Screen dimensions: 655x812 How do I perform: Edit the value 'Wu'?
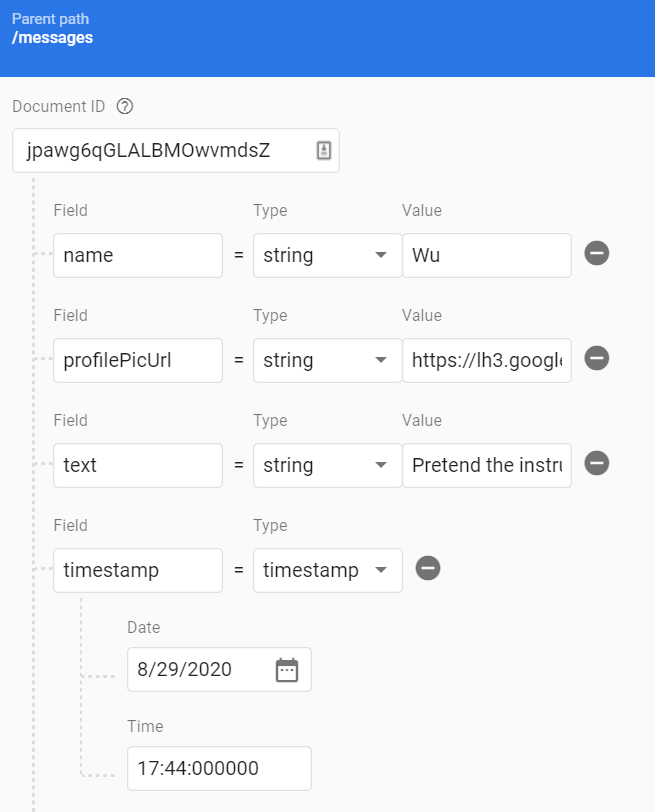[x=486, y=255]
